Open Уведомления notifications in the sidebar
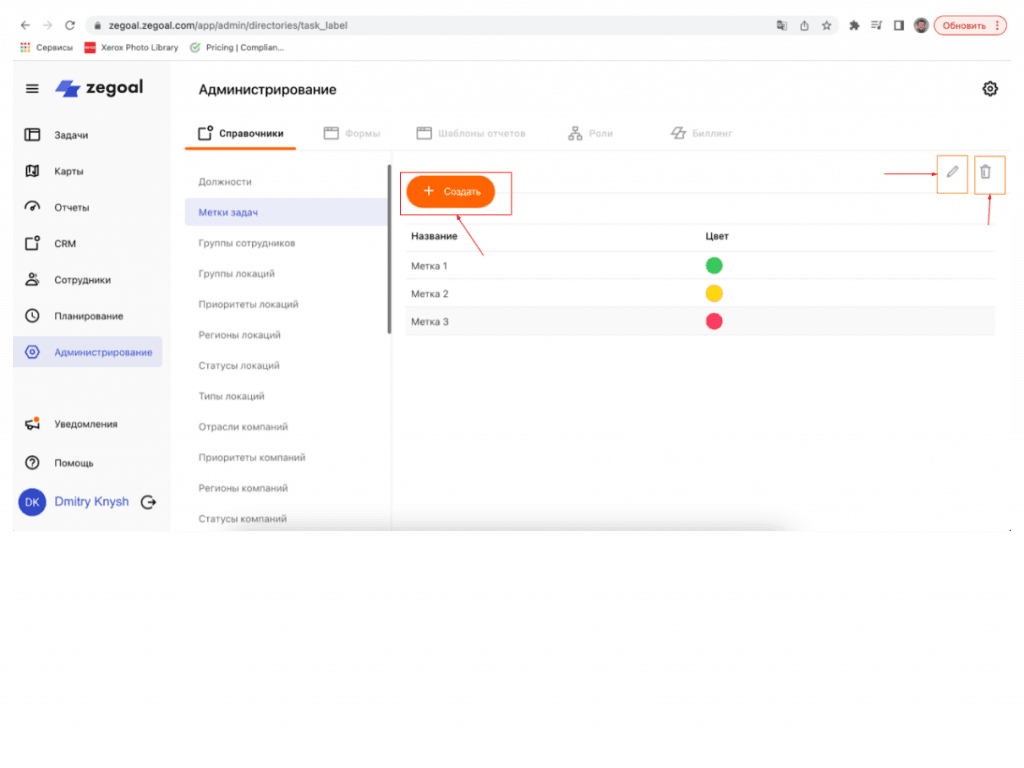This screenshot has width=1024, height=768. click(85, 424)
